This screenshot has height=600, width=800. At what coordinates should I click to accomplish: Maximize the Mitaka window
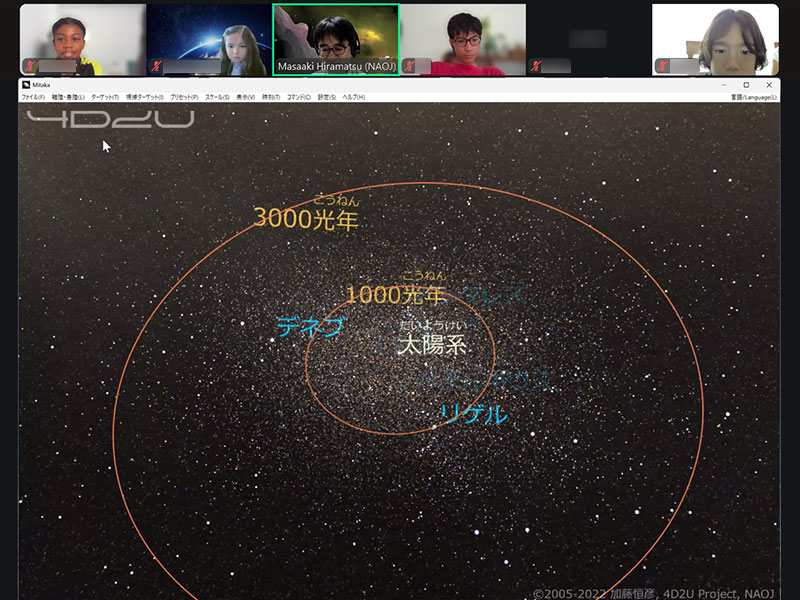pyautogui.click(x=746, y=85)
